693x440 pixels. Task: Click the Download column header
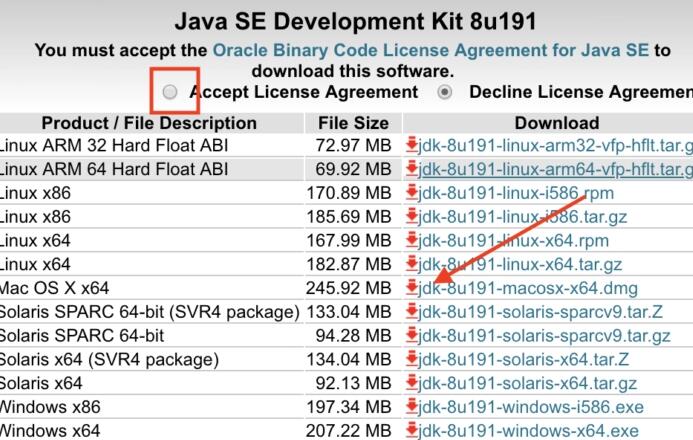(x=557, y=123)
